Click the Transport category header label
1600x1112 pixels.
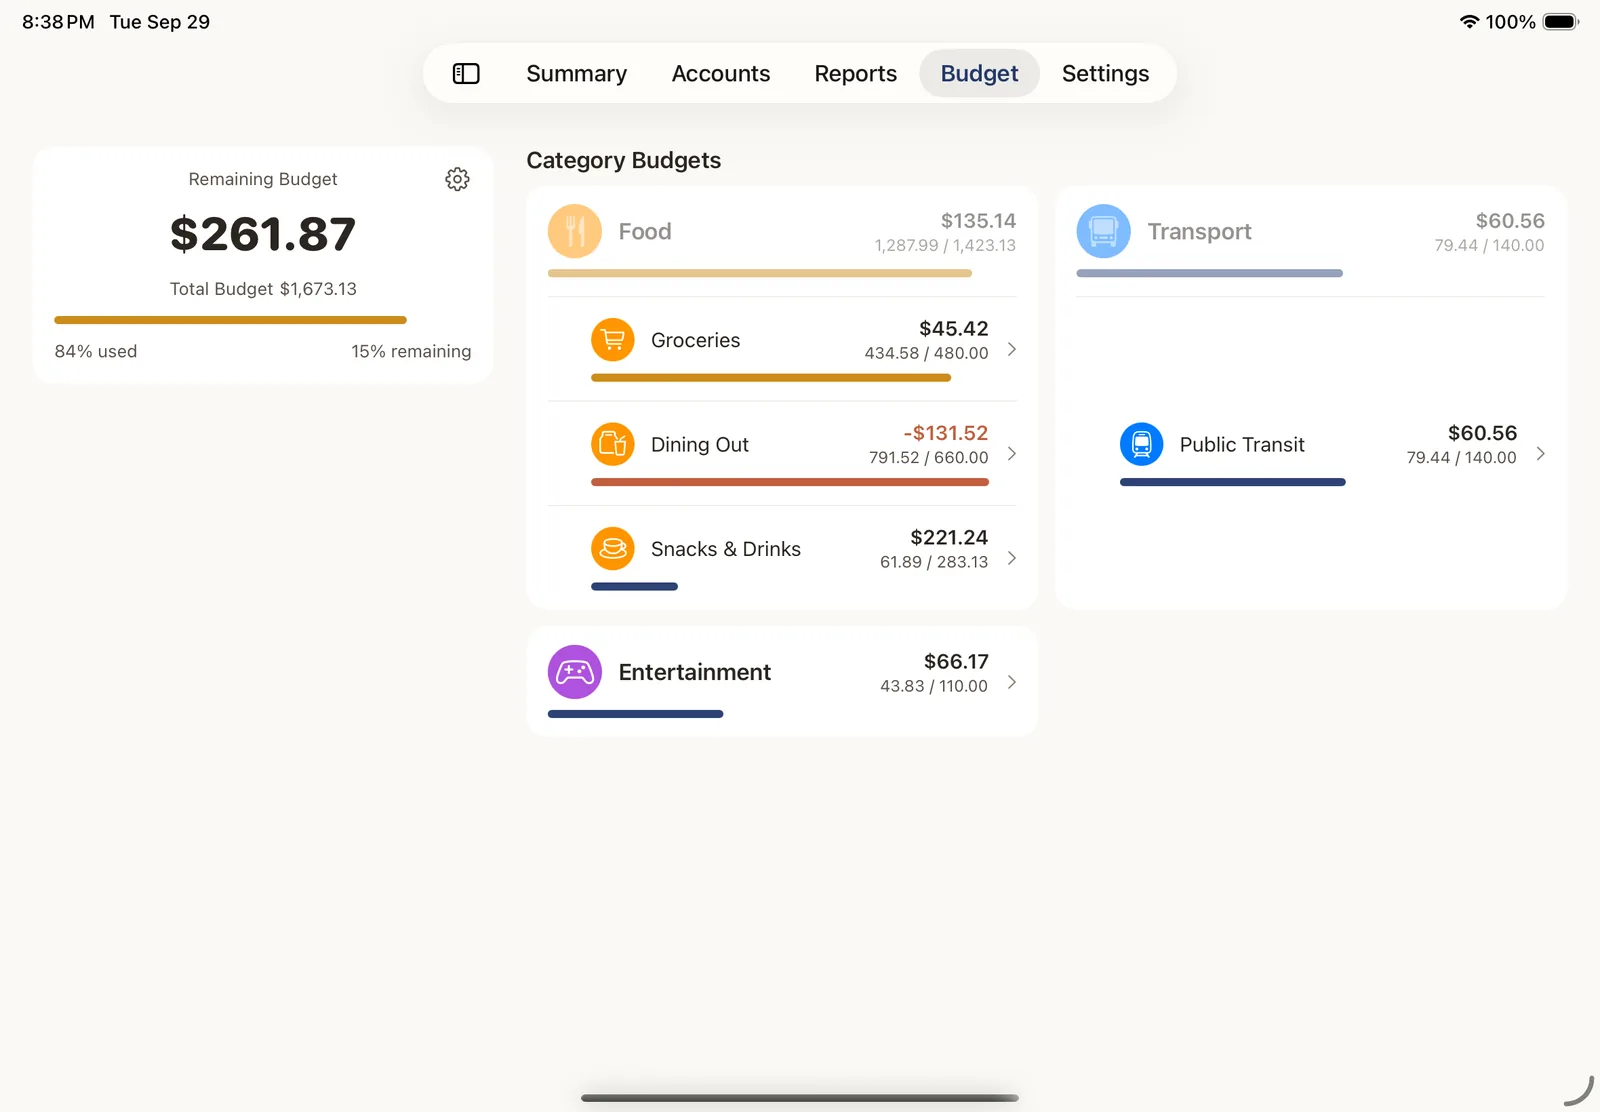[x=1200, y=231]
